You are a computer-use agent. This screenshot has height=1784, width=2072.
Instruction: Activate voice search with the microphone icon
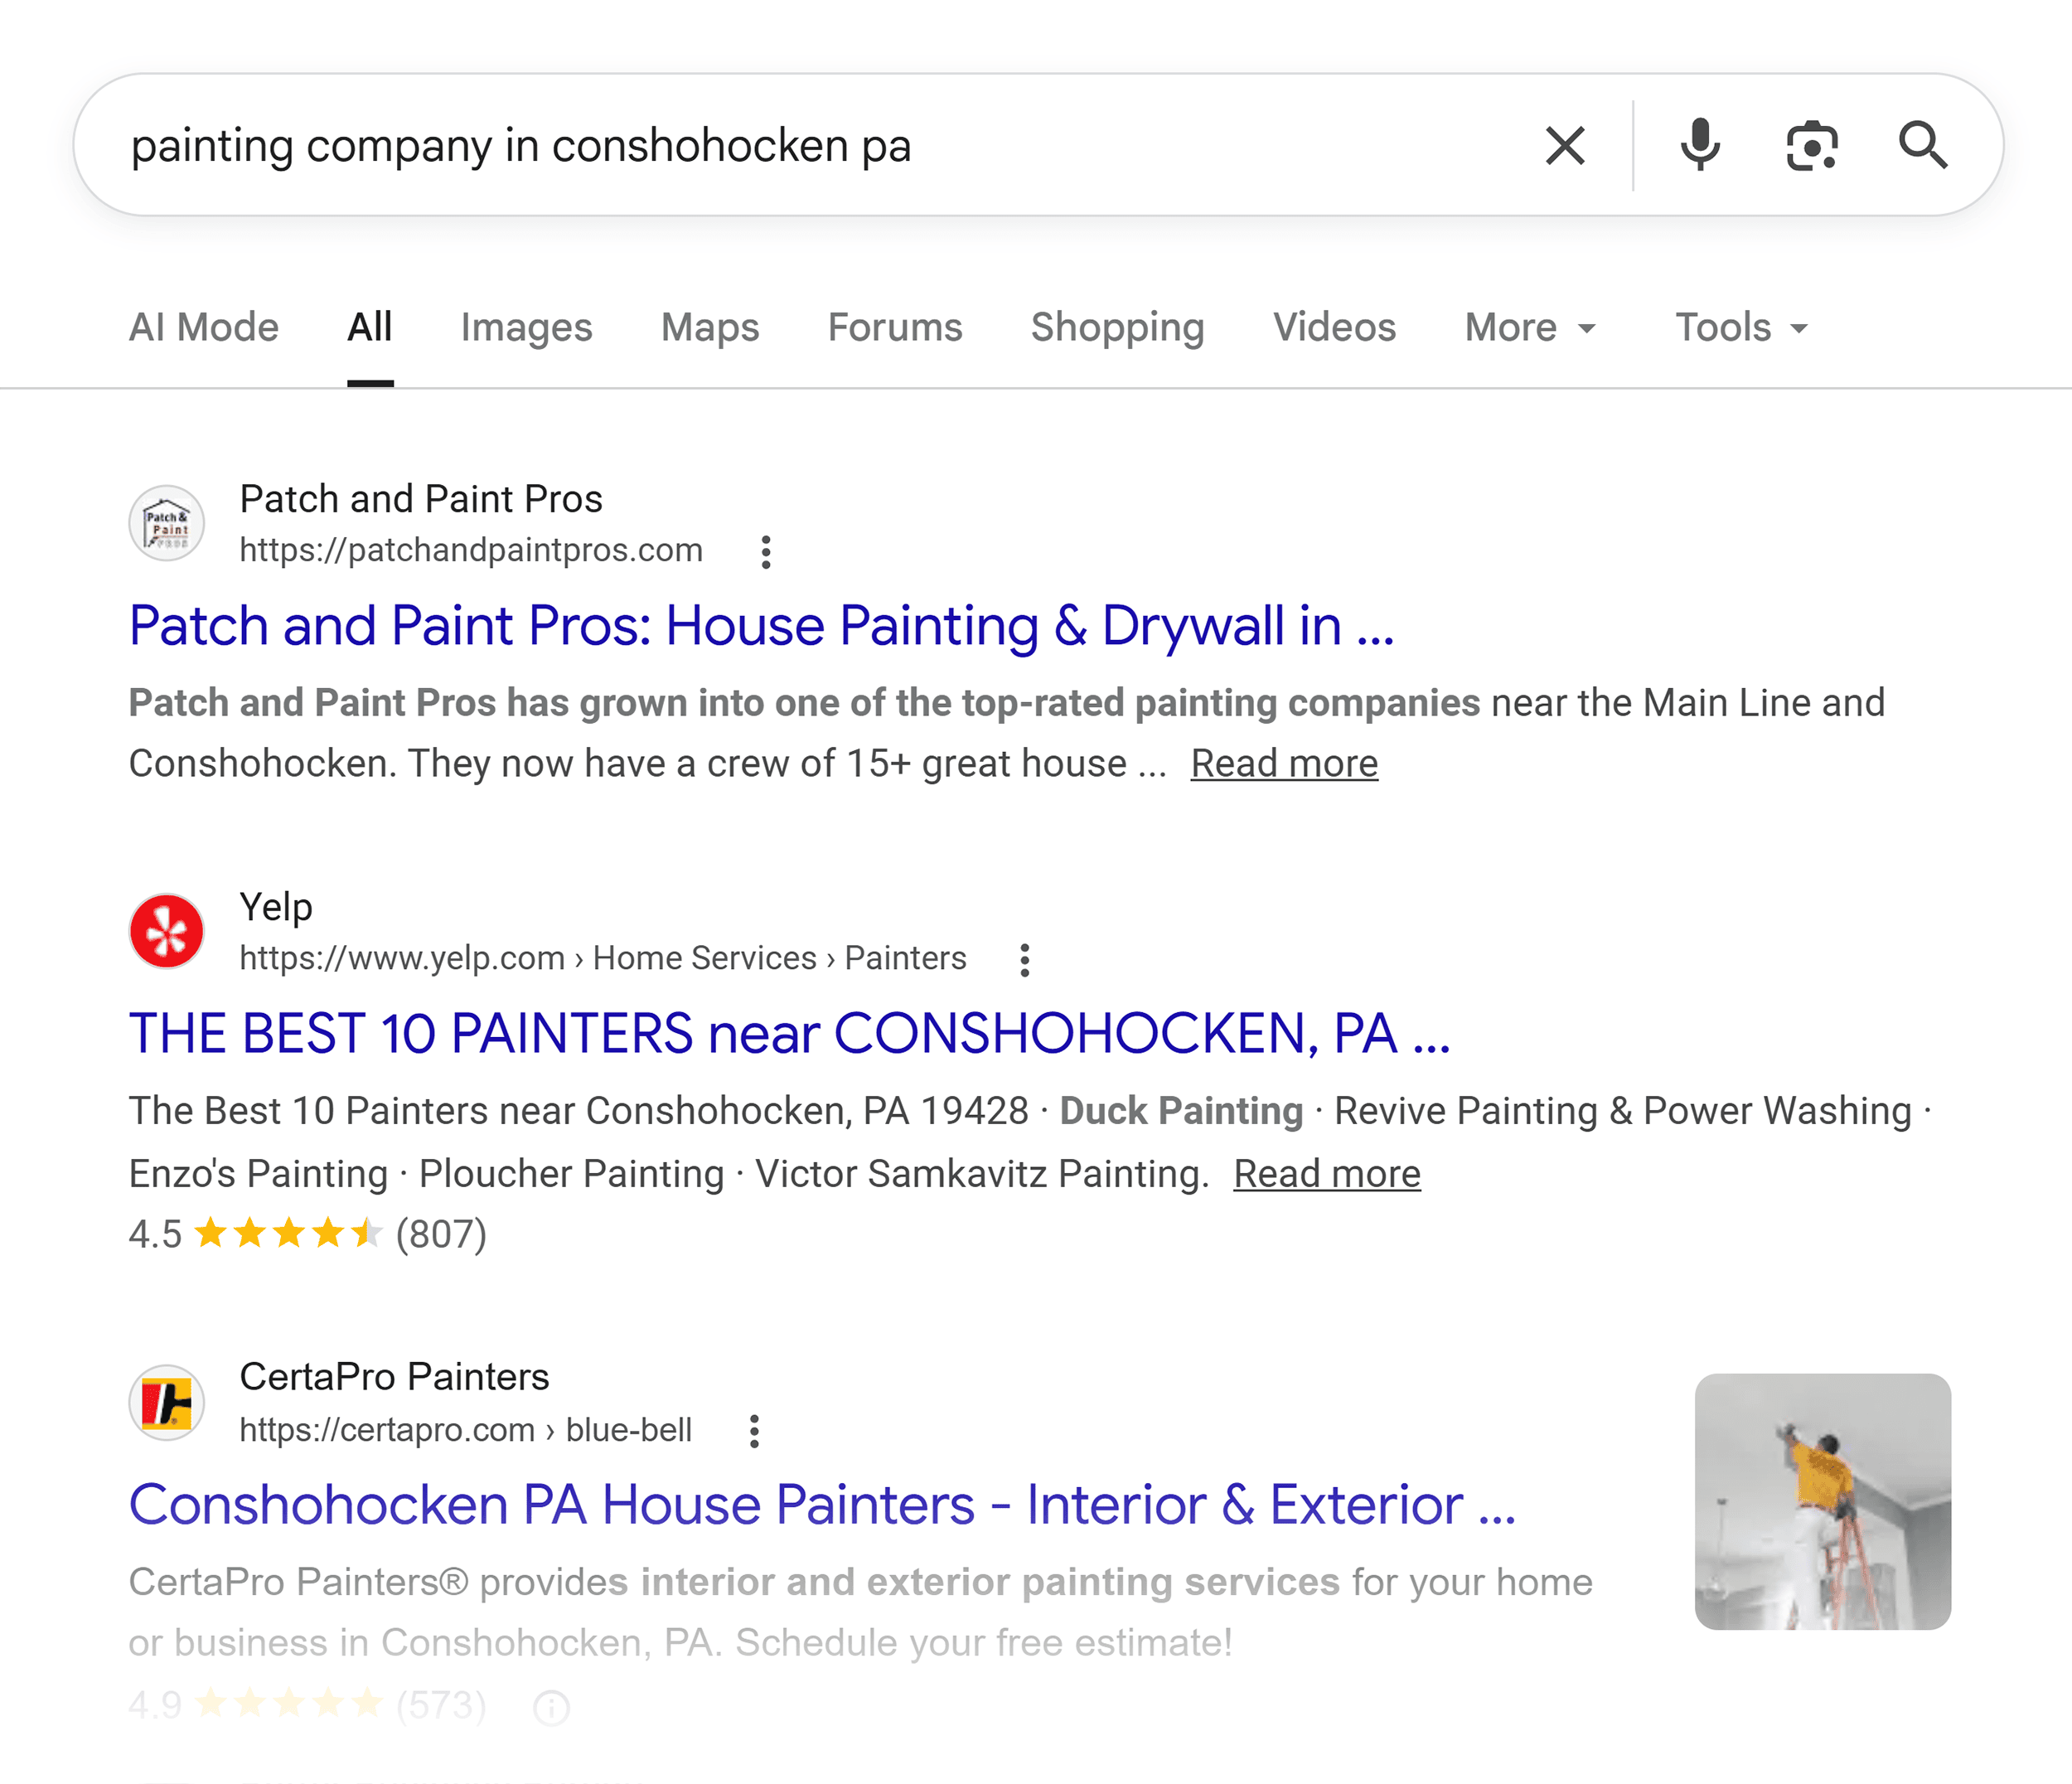coord(1698,146)
